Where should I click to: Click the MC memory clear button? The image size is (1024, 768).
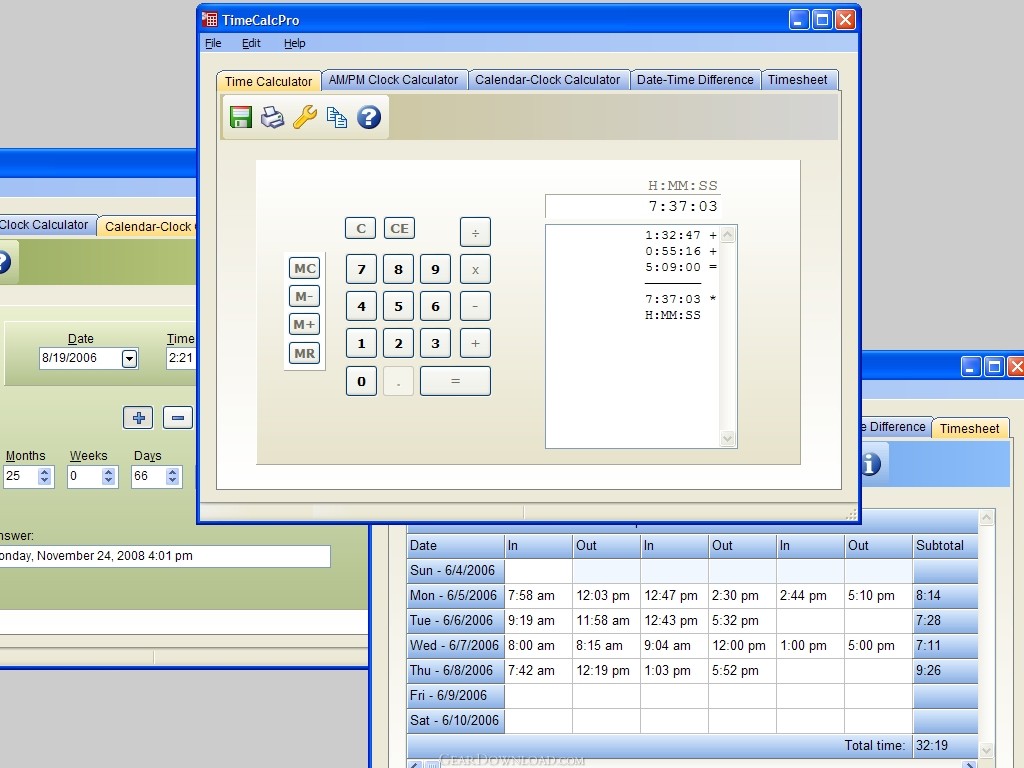(304, 268)
